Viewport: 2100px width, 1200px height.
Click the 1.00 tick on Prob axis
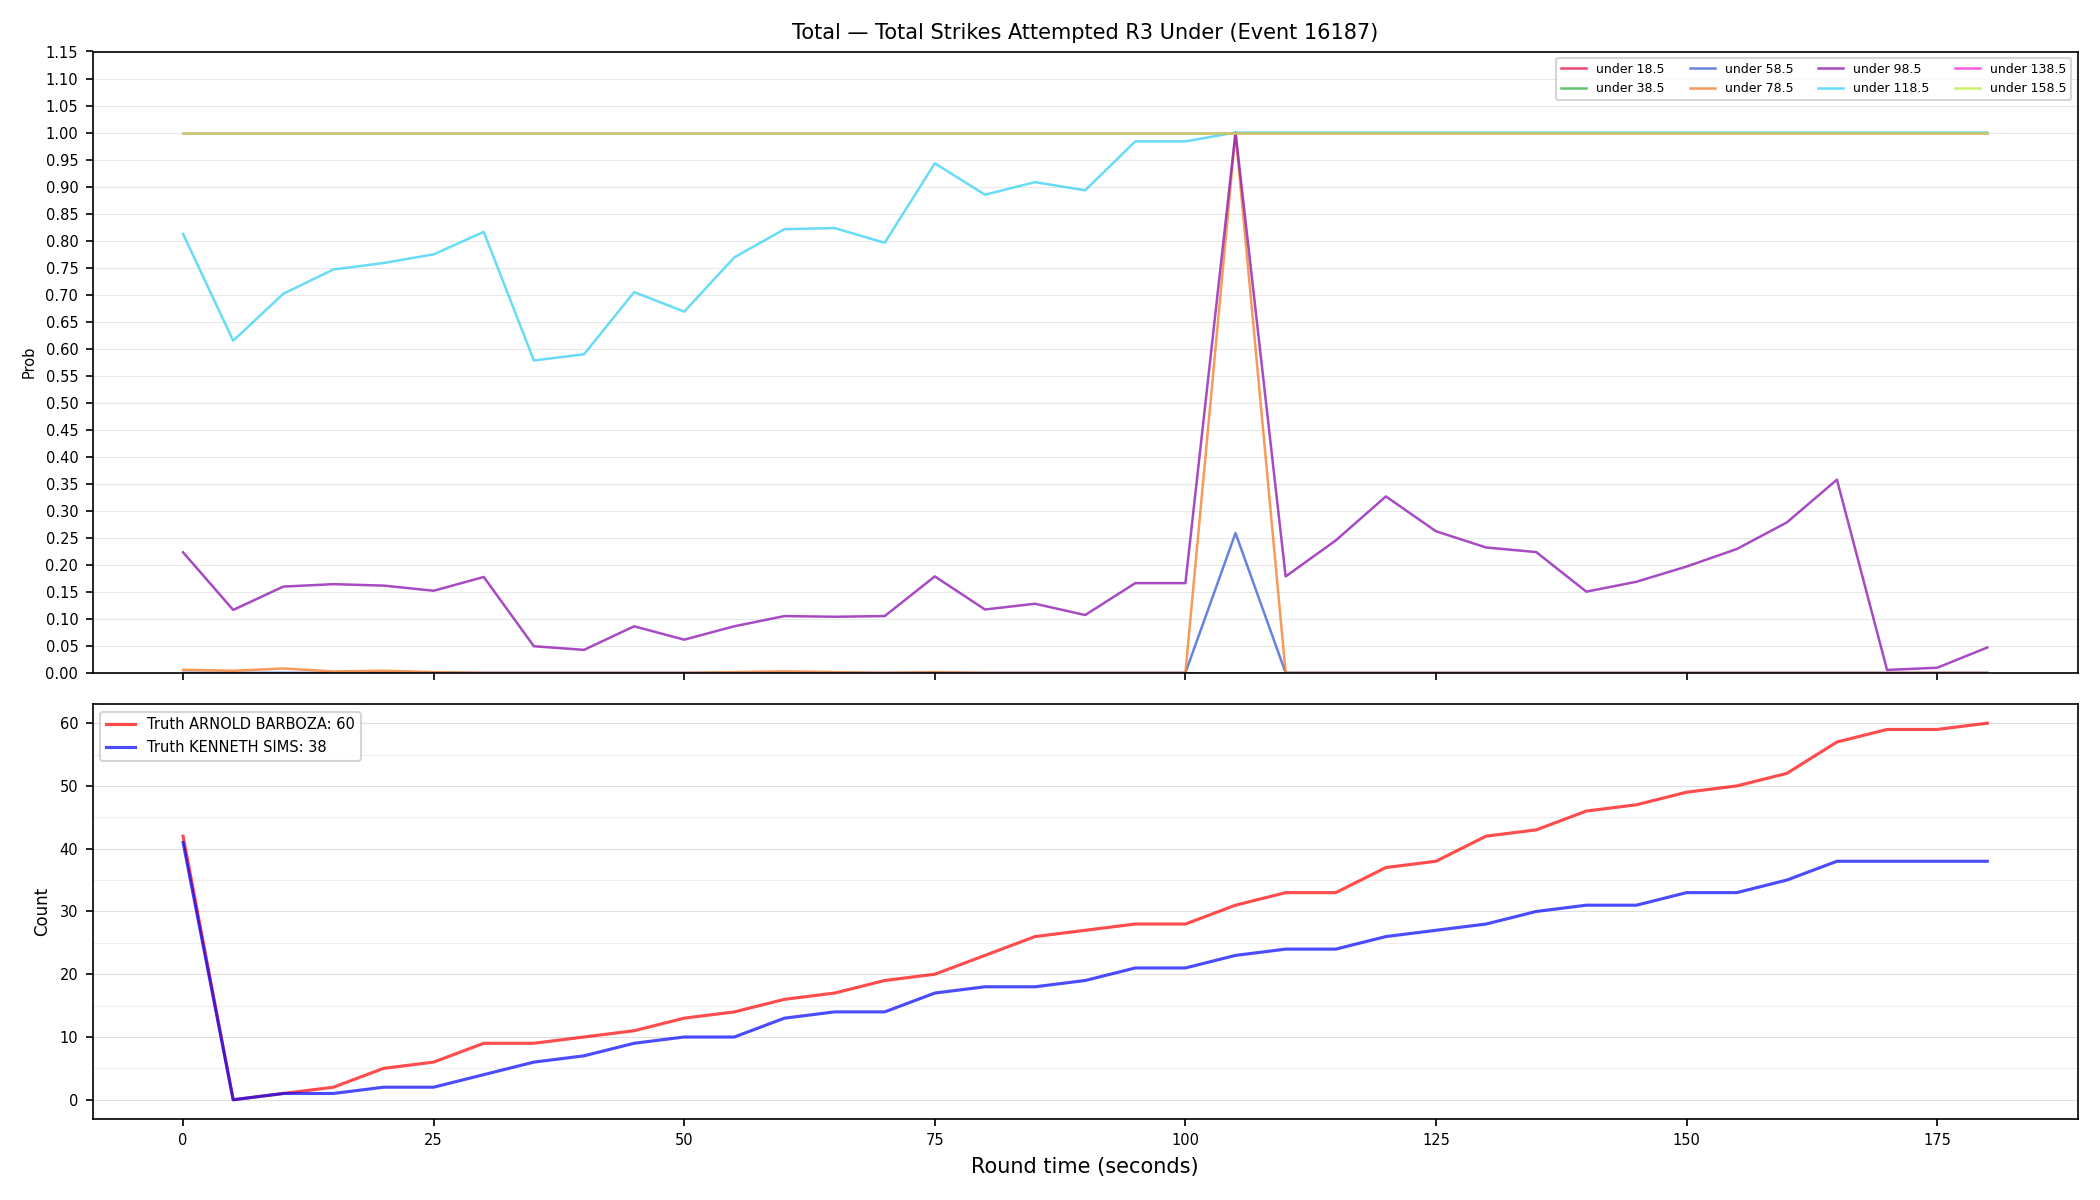point(62,134)
